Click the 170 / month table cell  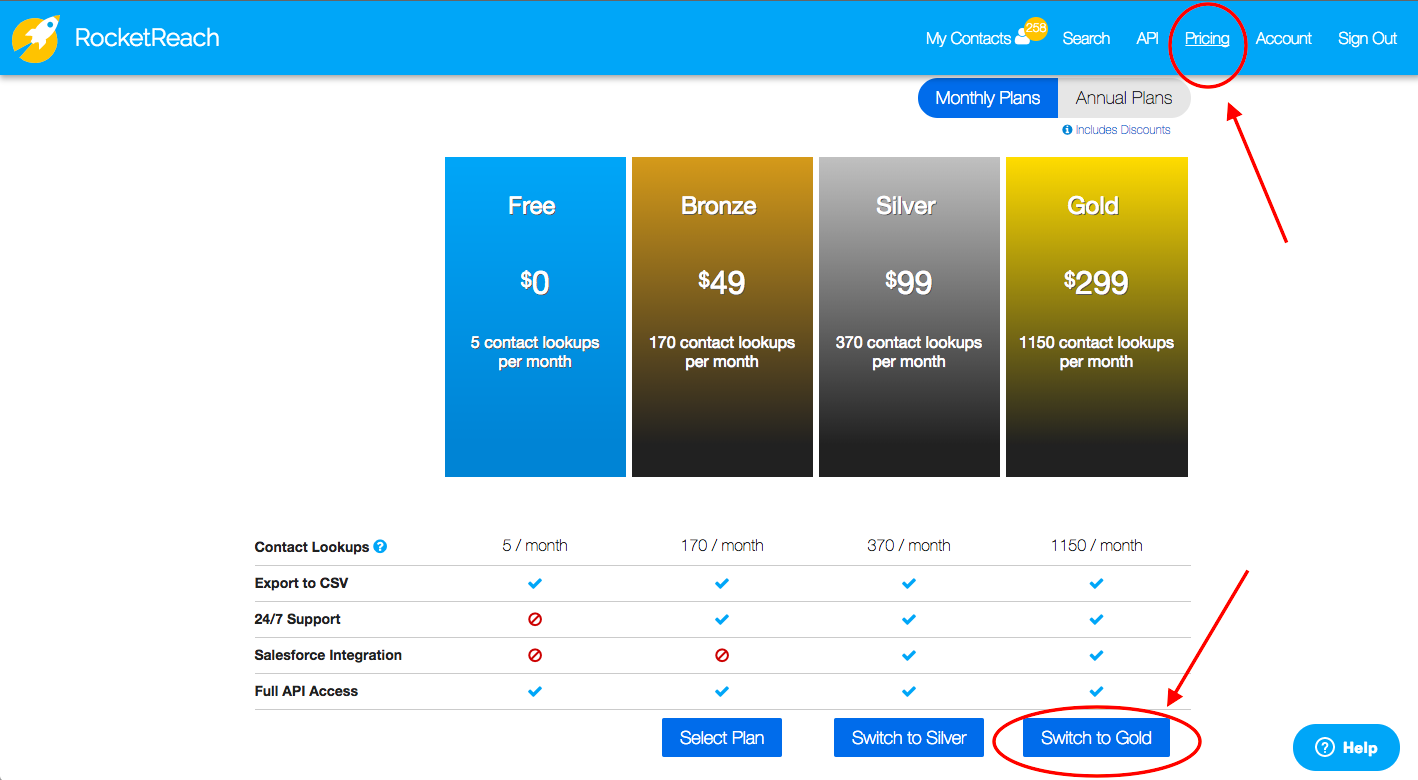point(722,546)
